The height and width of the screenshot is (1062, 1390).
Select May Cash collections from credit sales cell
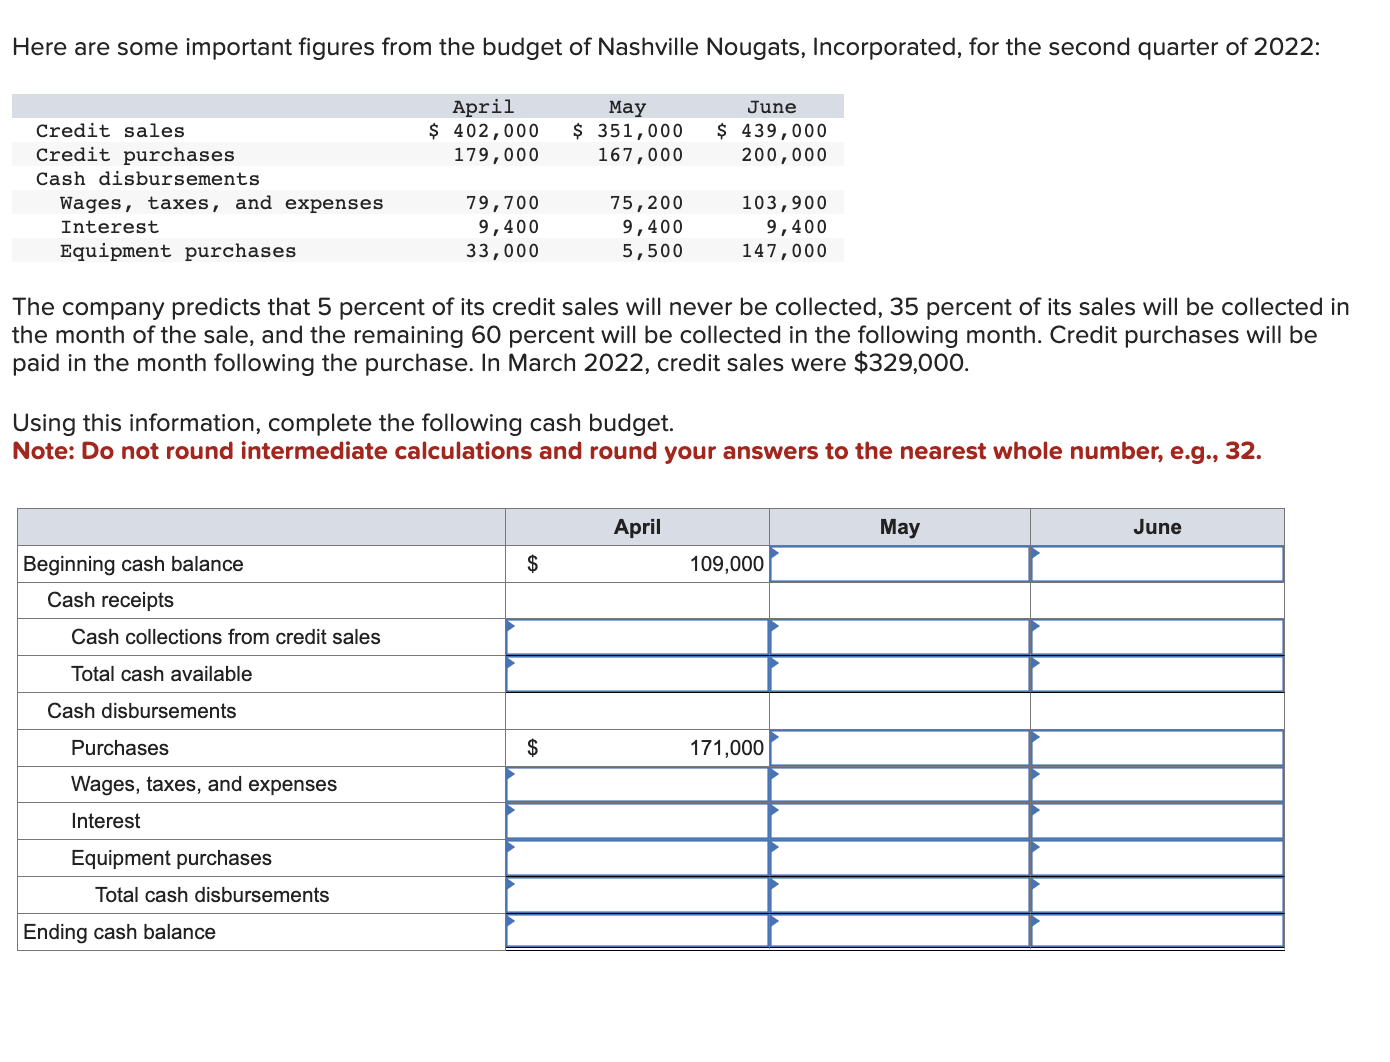coord(900,637)
